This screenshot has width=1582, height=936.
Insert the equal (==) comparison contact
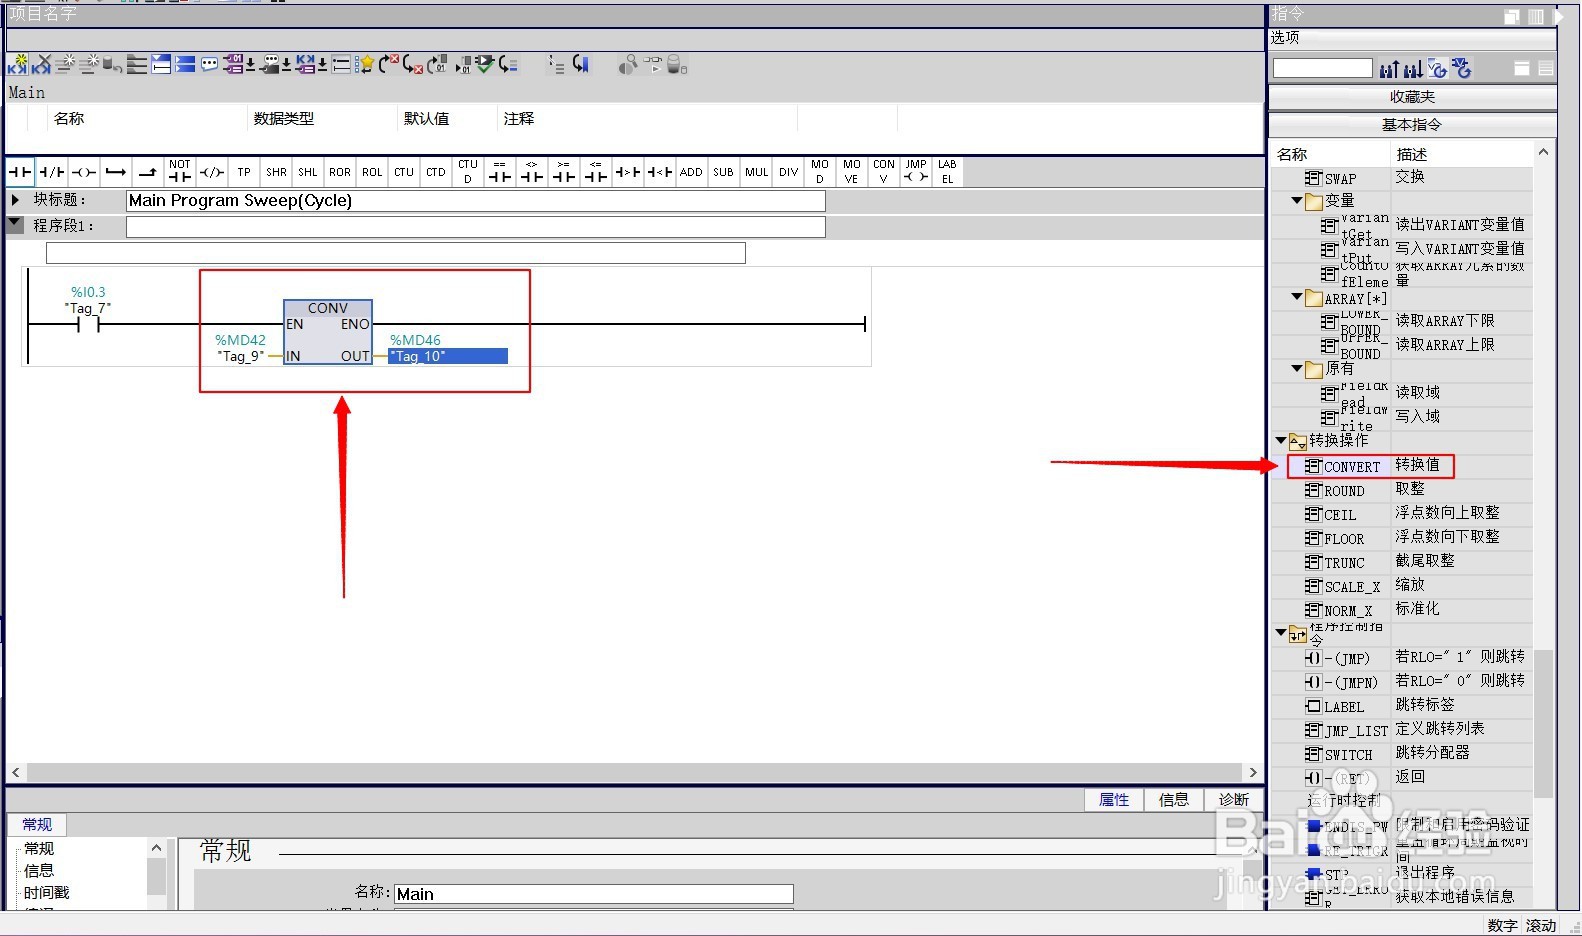tap(500, 172)
